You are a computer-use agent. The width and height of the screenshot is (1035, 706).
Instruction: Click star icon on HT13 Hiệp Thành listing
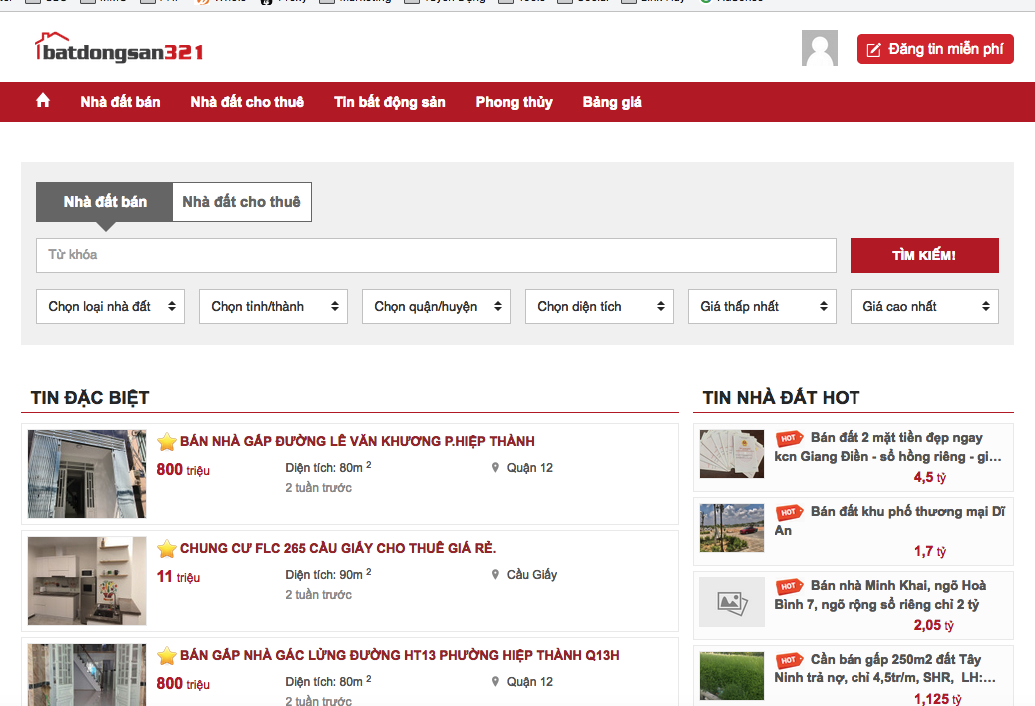coord(167,655)
